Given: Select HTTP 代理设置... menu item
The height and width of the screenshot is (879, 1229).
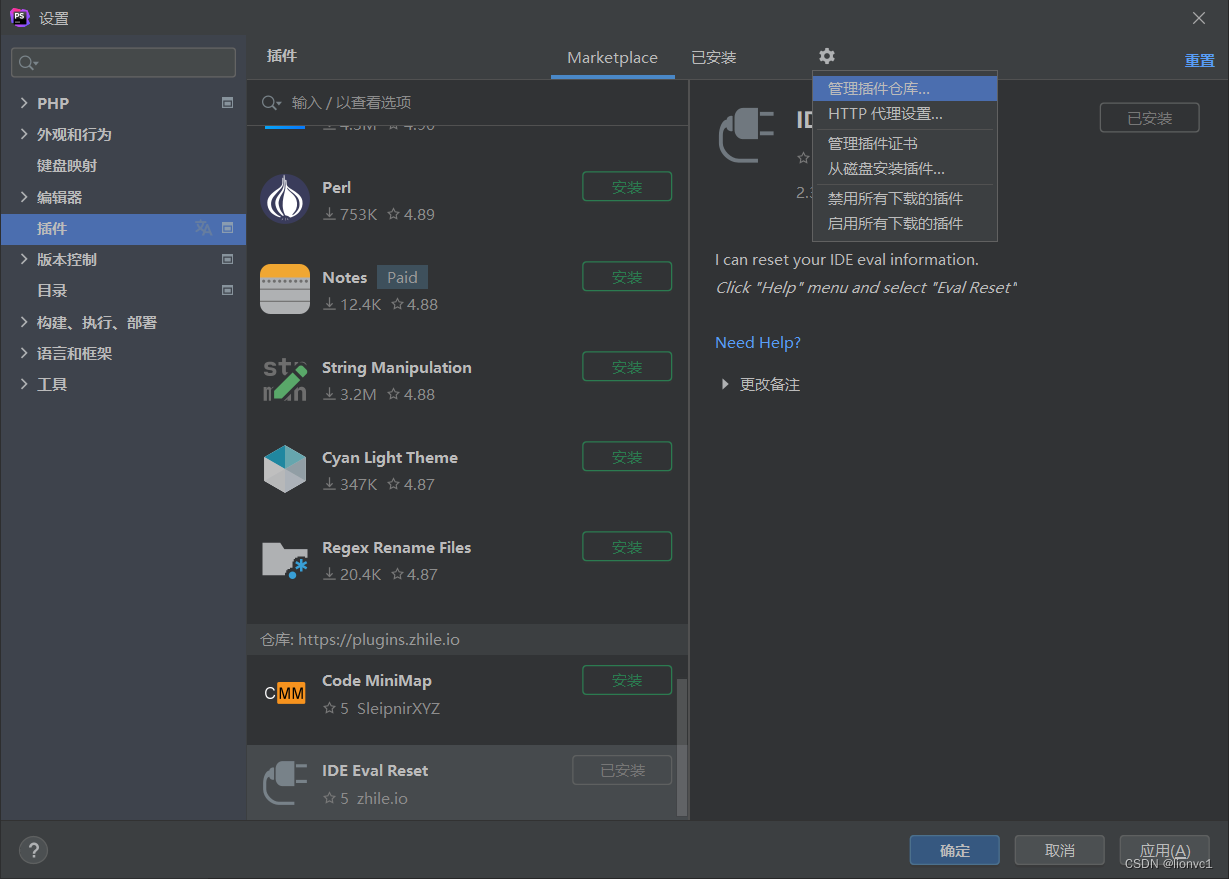Looking at the screenshot, I should (x=905, y=114).
